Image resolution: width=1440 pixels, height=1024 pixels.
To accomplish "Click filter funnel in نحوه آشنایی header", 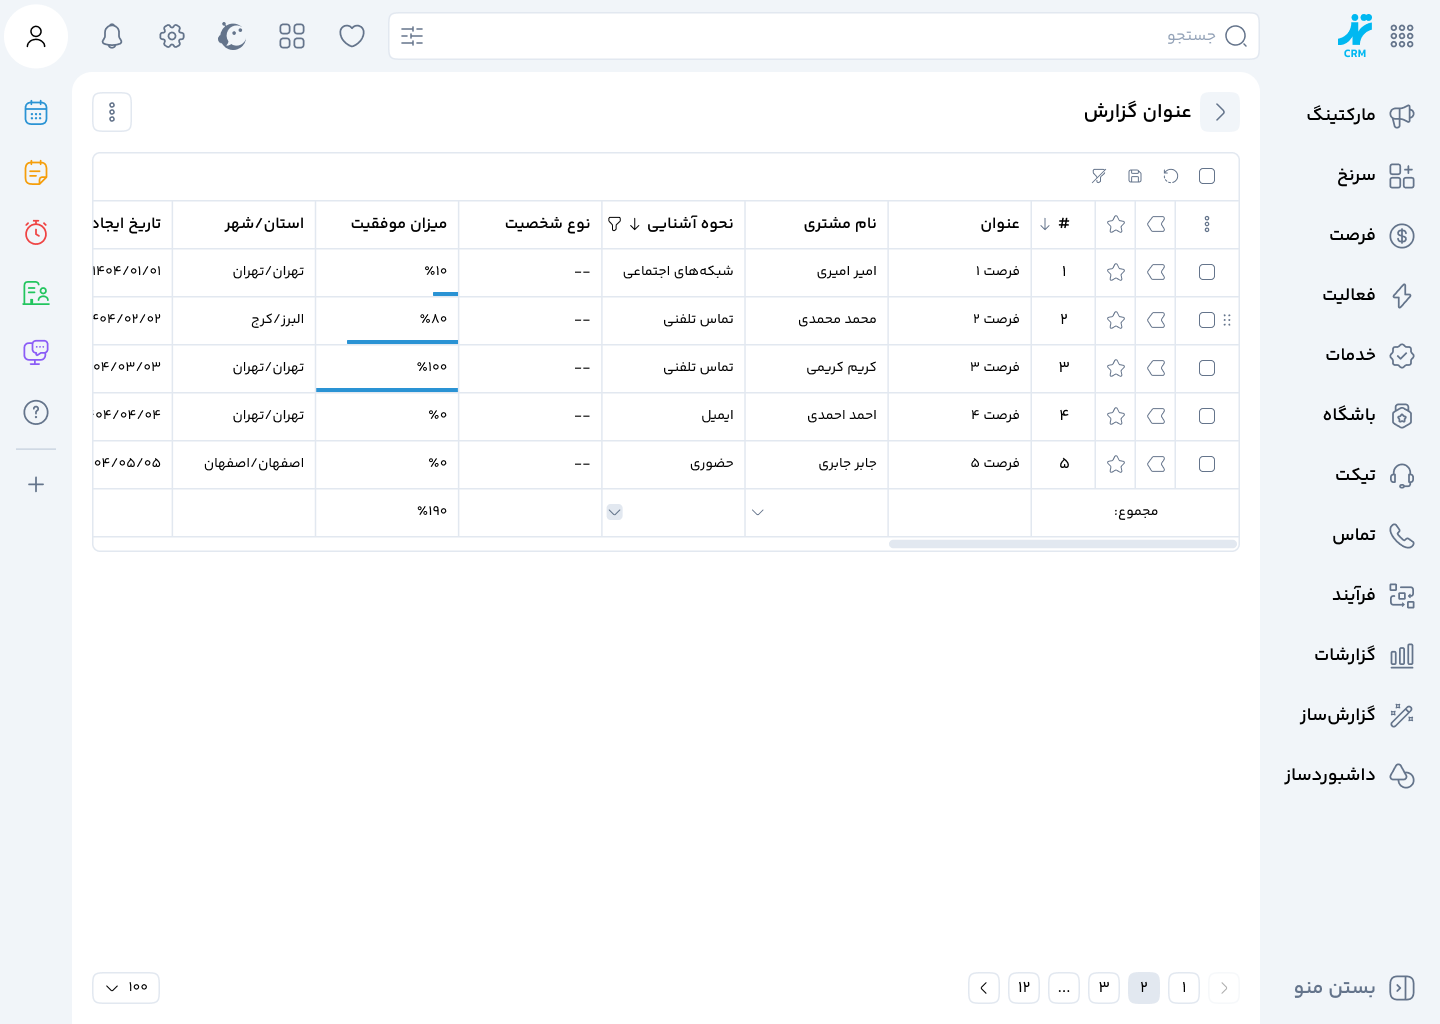I will [x=615, y=224].
